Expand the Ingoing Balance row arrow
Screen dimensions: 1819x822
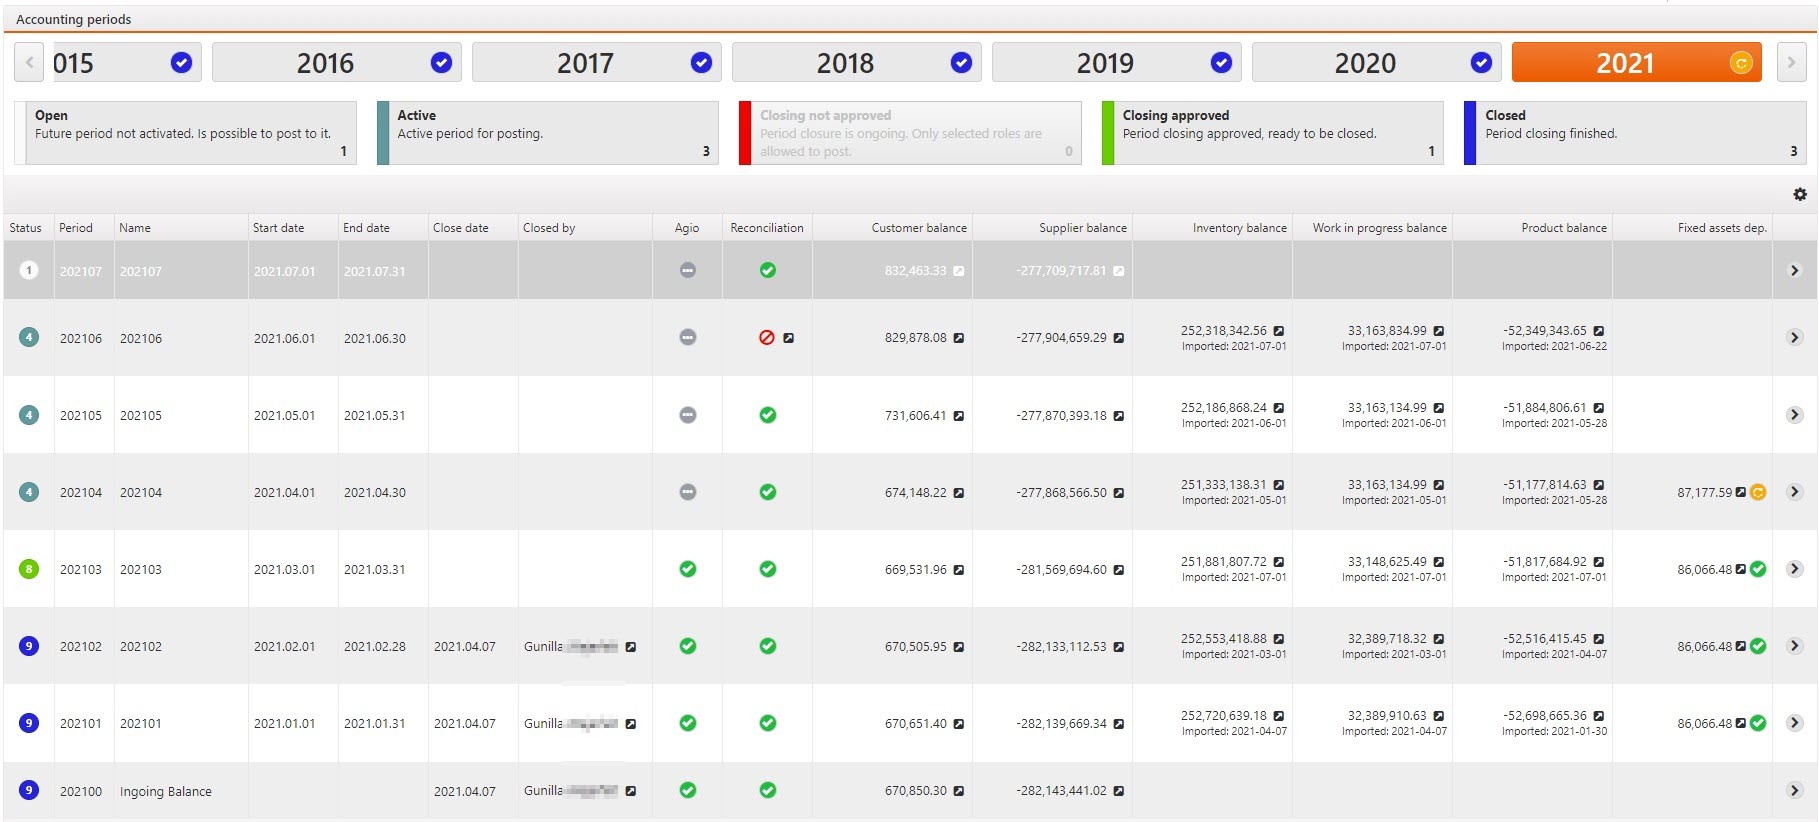(1794, 790)
